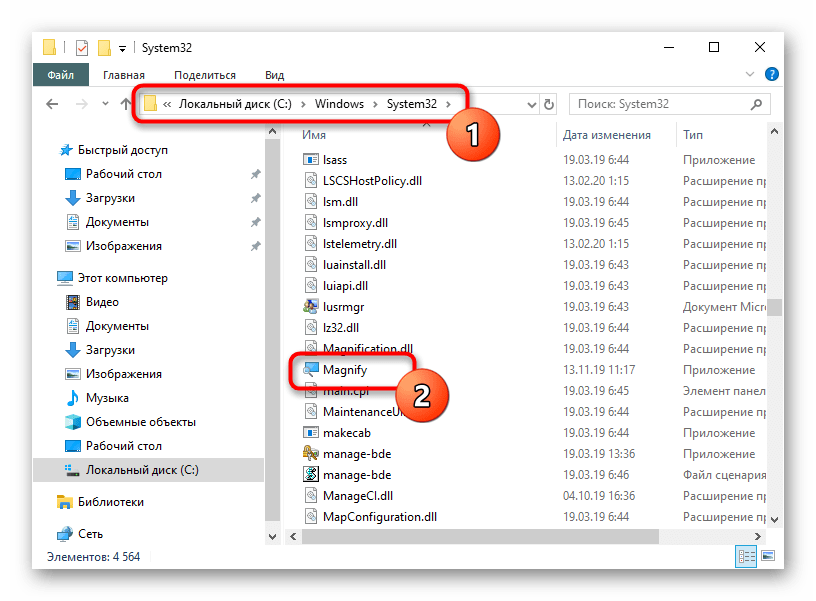This screenshot has width=816, height=601.
Task: Click Windows in the address path
Action: (339, 104)
